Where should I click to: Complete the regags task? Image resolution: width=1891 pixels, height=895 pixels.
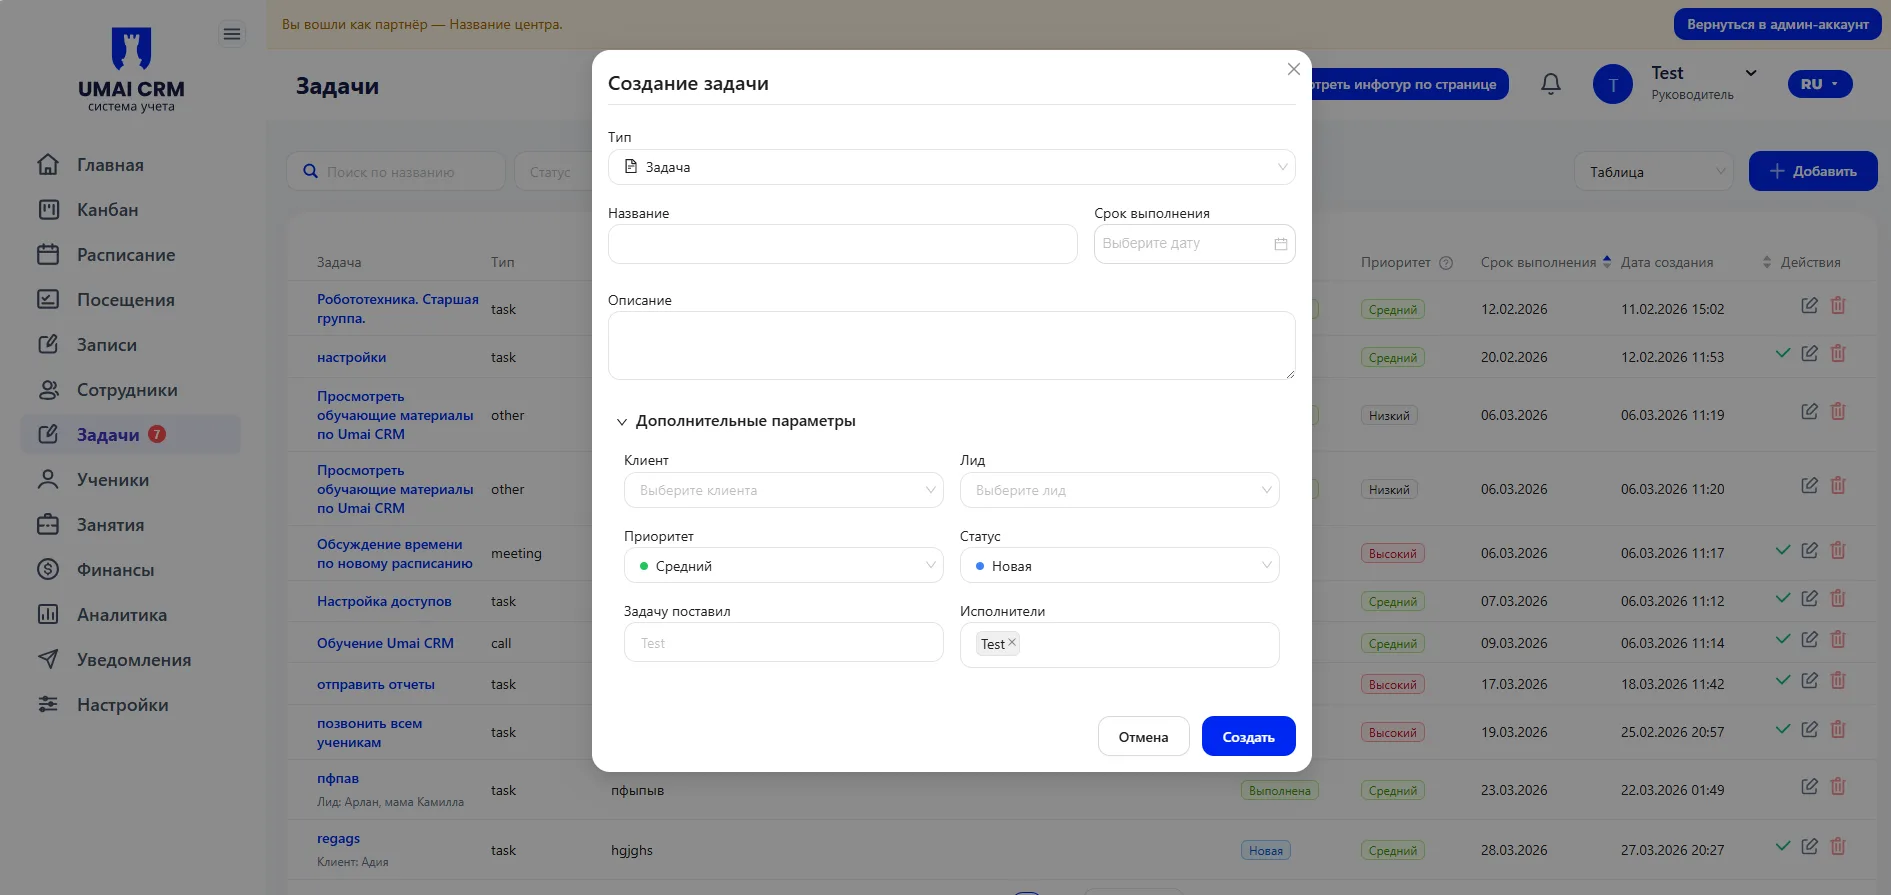click(1782, 846)
